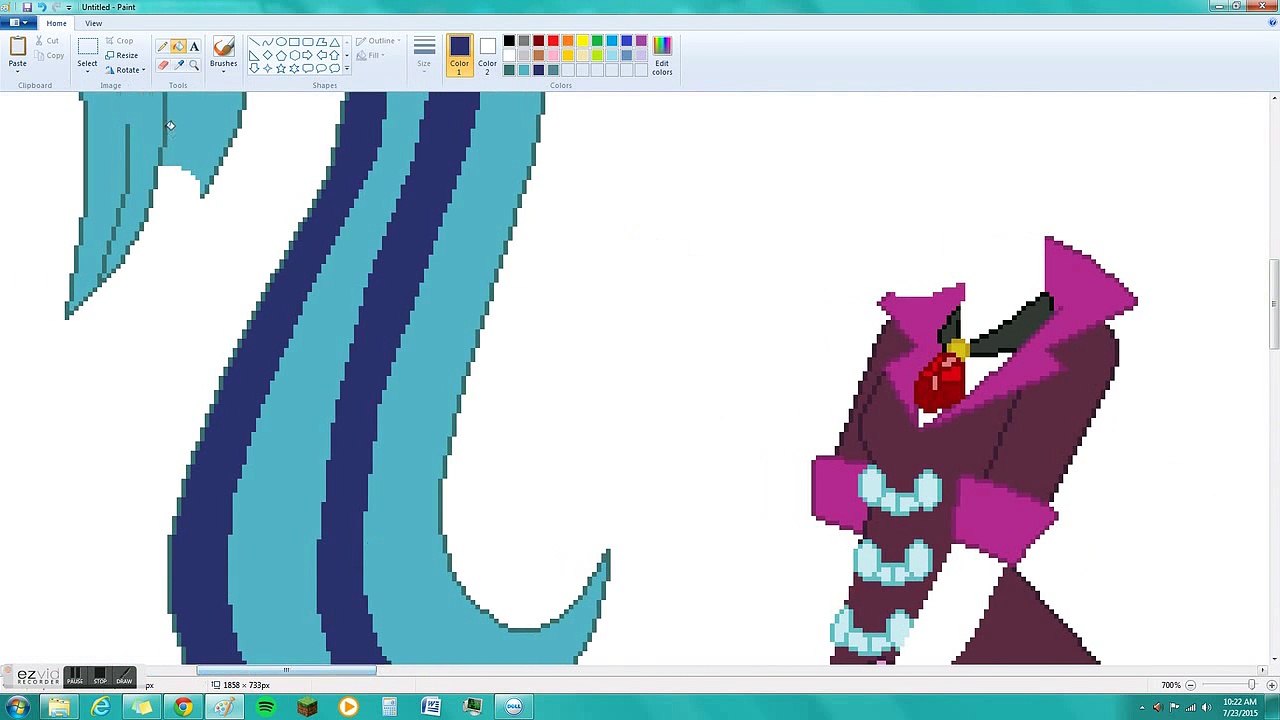Choose the Four-point star shape
This screenshot has width=1280, height=720.
pyautogui.click(x=267, y=68)
